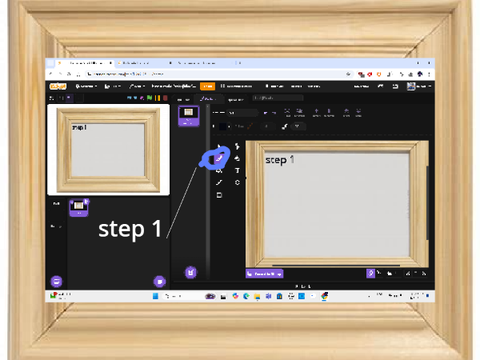Toggle the highlighted stage size button
480x360 pixels.
coord(69,98)
